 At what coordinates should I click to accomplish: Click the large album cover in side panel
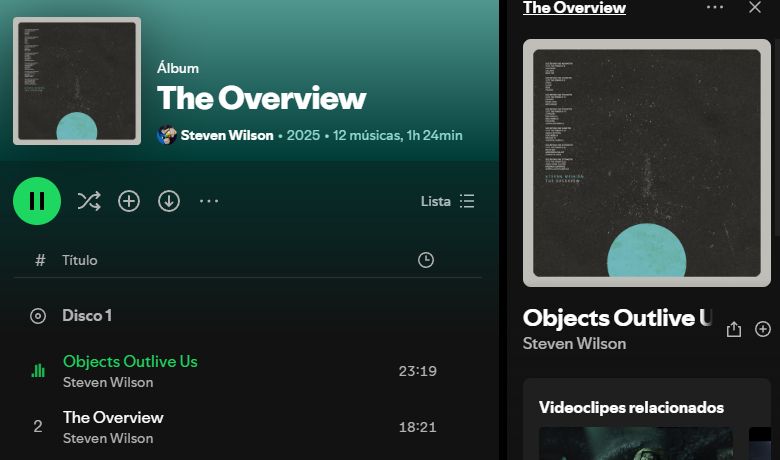647,163
